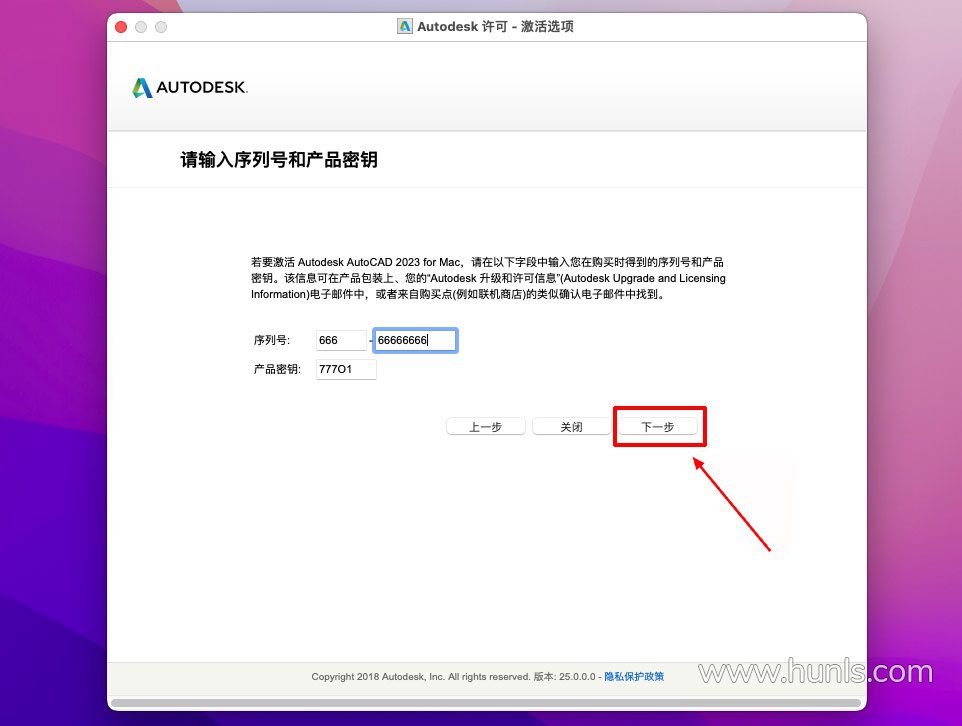Click the 关闭 (Close) button
This screenshot has width=962, height=726.
[x=571, y=427]
